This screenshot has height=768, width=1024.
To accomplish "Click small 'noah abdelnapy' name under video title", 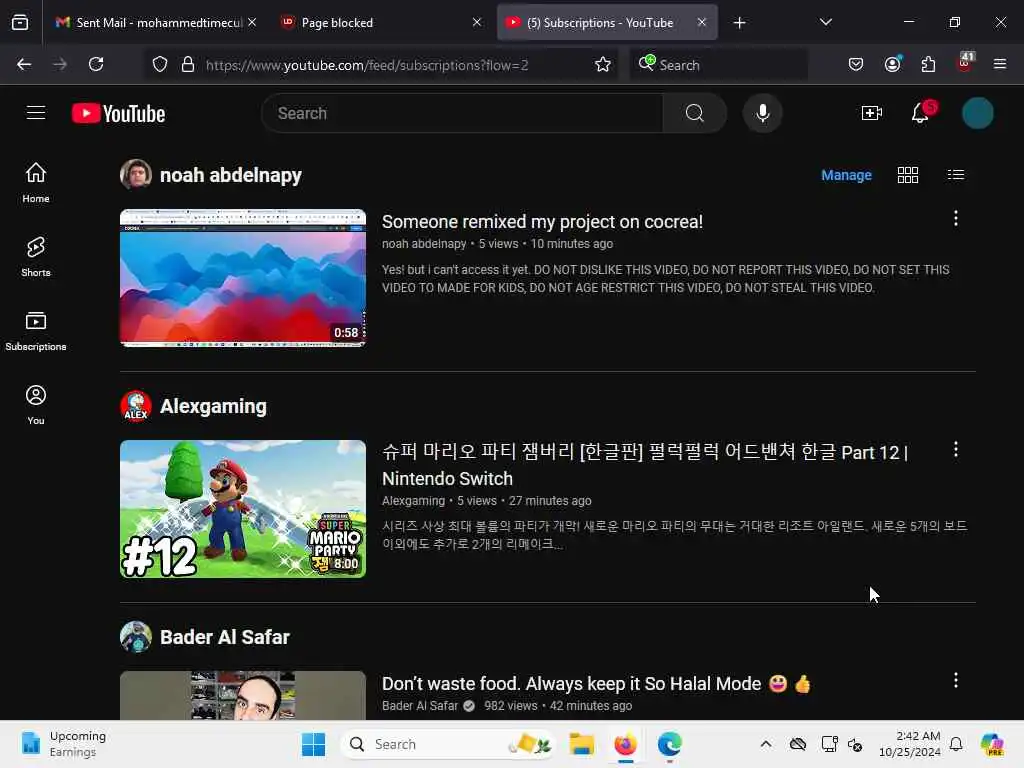I will point(424,244).
